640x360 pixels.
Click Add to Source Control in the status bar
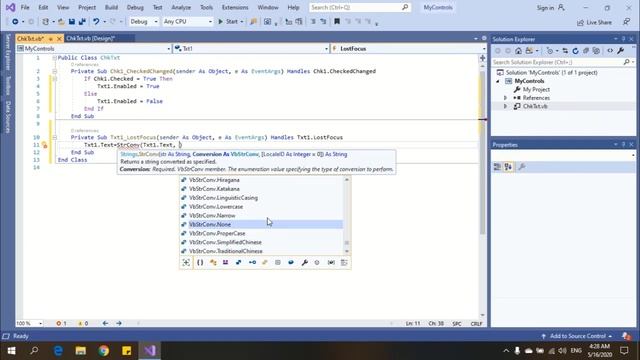point(577,336)
